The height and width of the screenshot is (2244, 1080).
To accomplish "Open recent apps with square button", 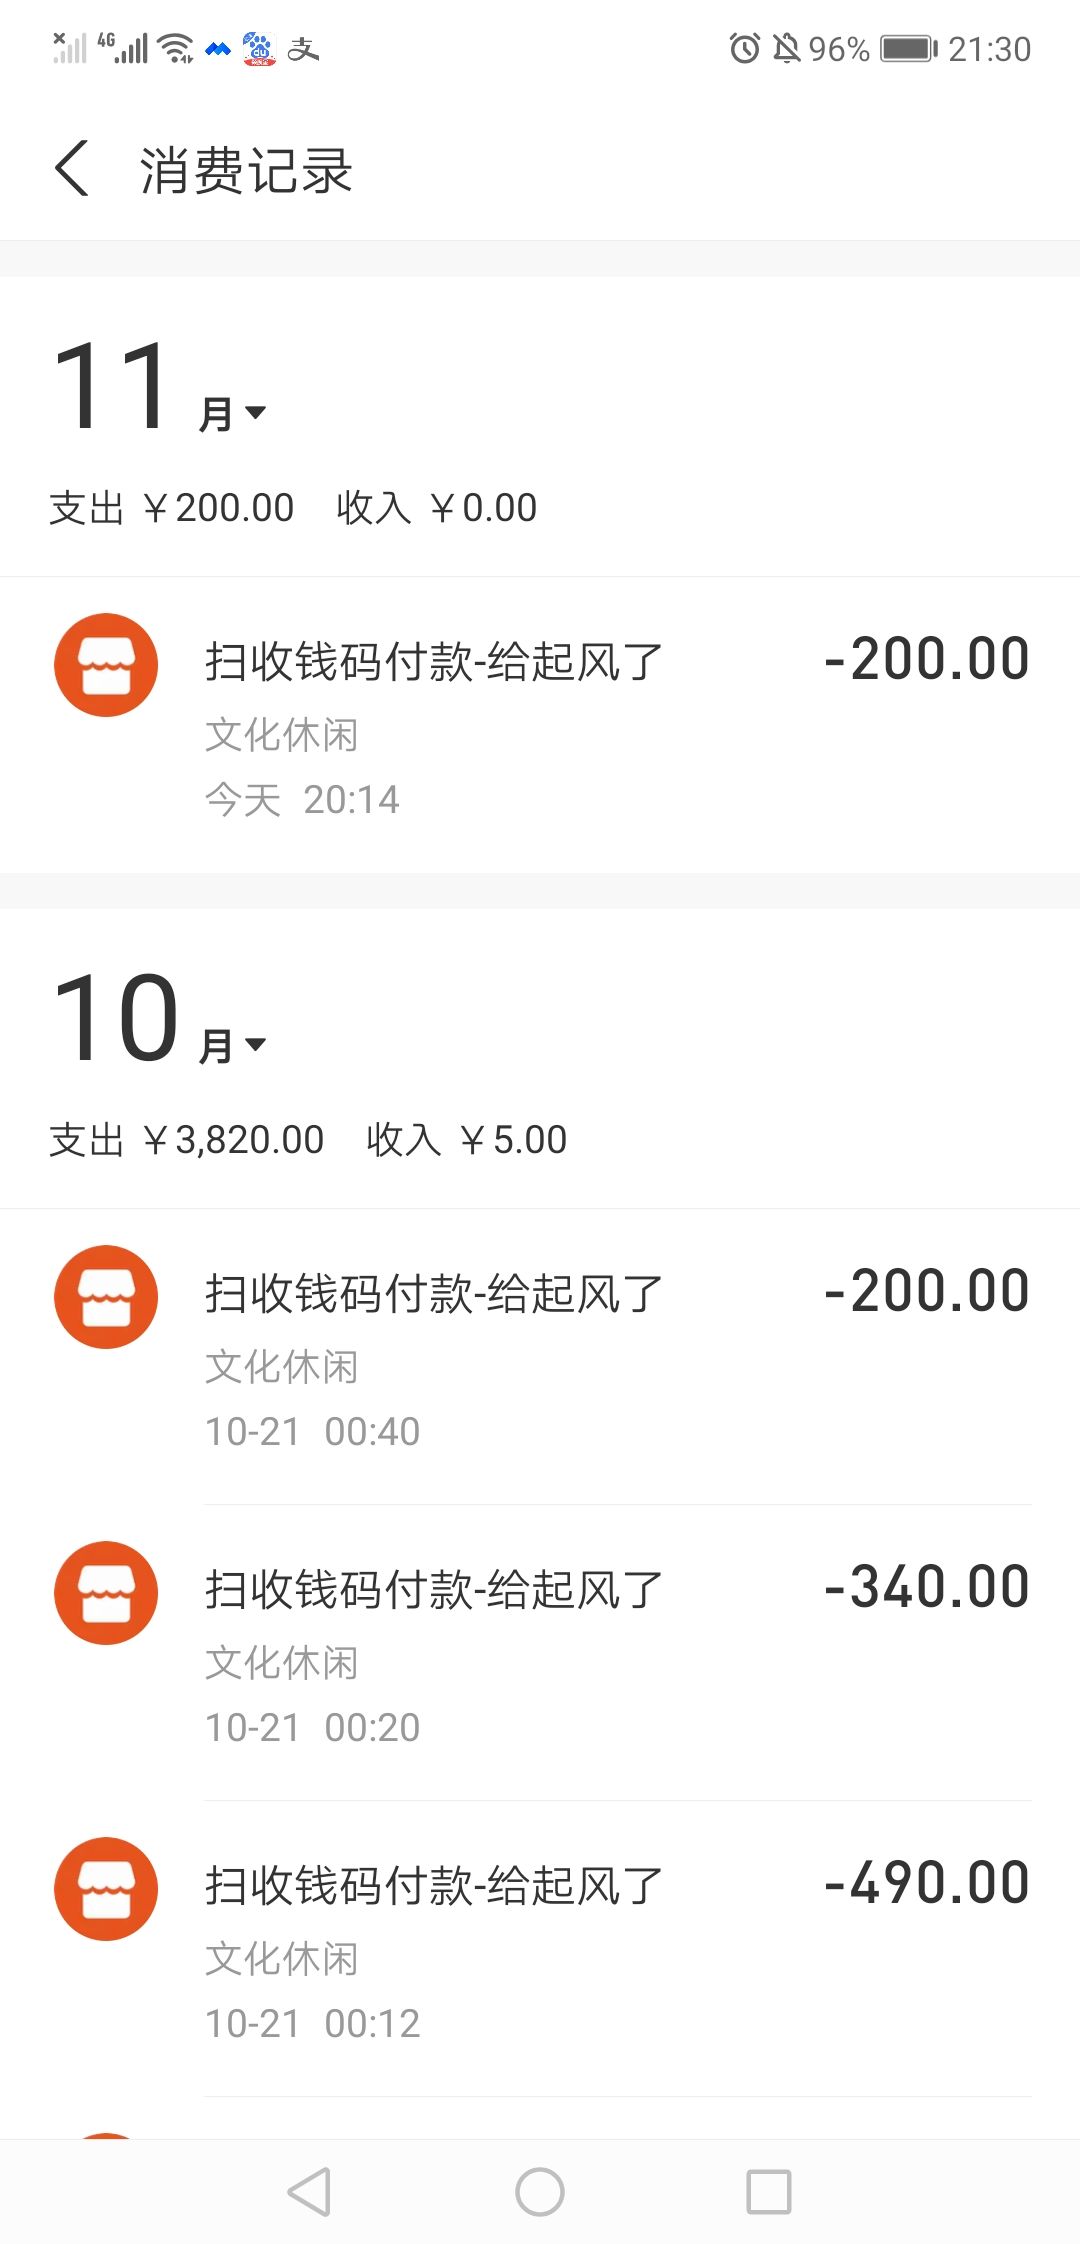I will (x=769, y=2192).
